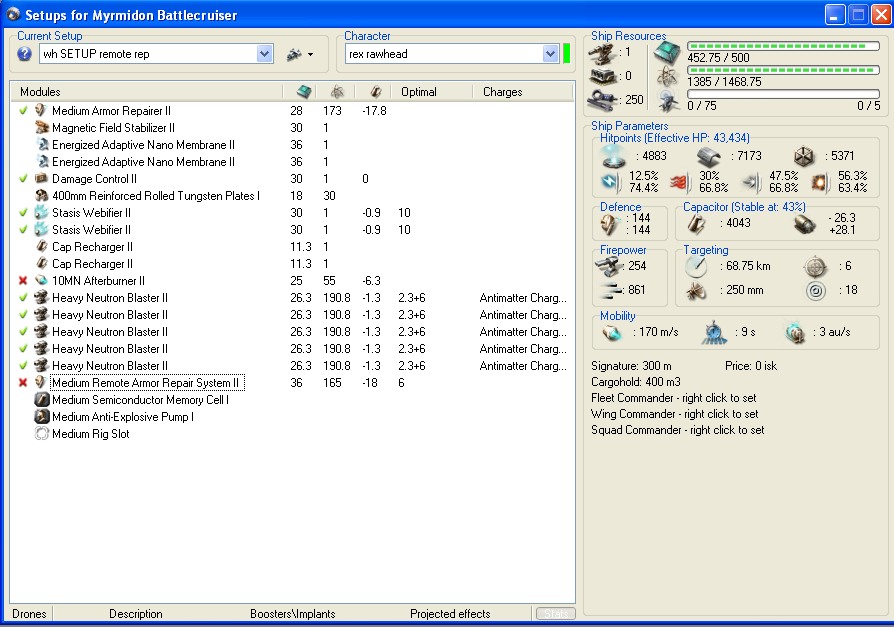This screenshot has width=894, height=627.
Task: Click the CPU column header icon
Action: click(304, 92)
